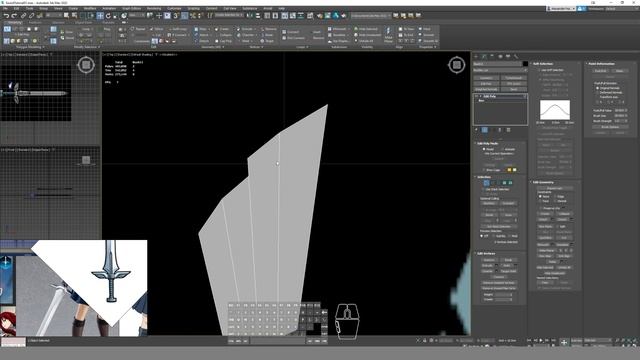Click Pin Stack icon below modifier stack
The width and height of the screenshot is (640, 360).
click(x=476, y=130)
